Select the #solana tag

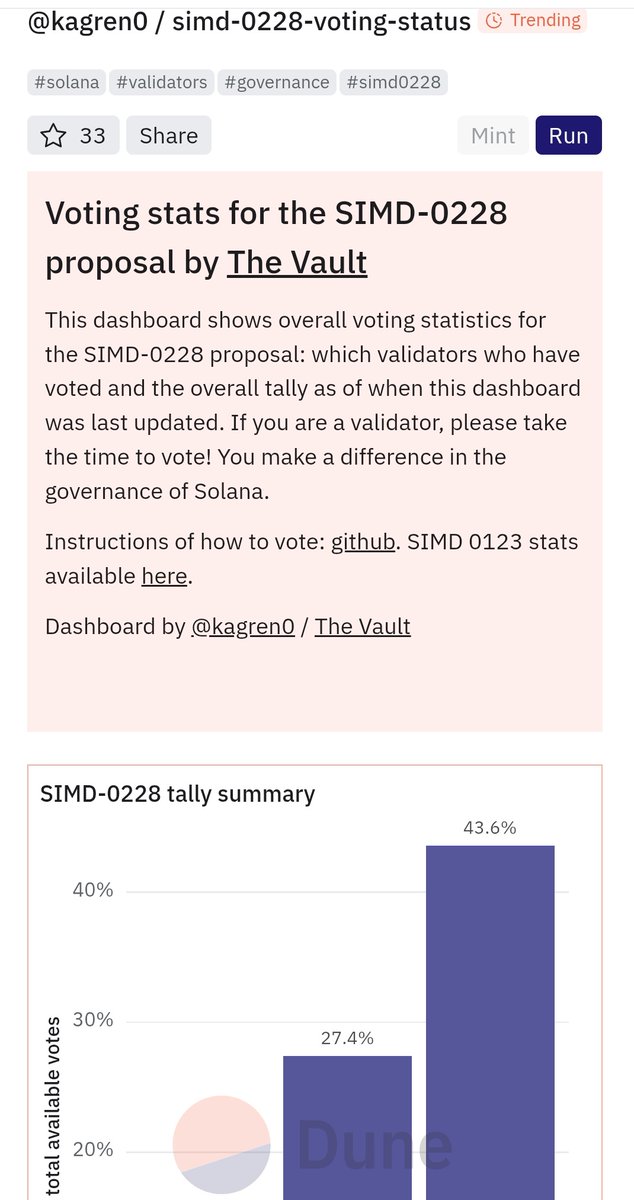point(67,82)
